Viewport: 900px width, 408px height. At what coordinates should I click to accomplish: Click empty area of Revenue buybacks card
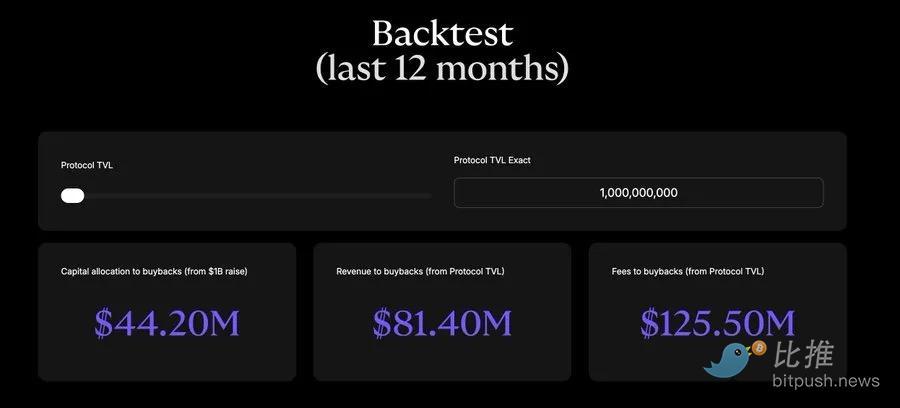pyautogui.click(x=442, y=362)
